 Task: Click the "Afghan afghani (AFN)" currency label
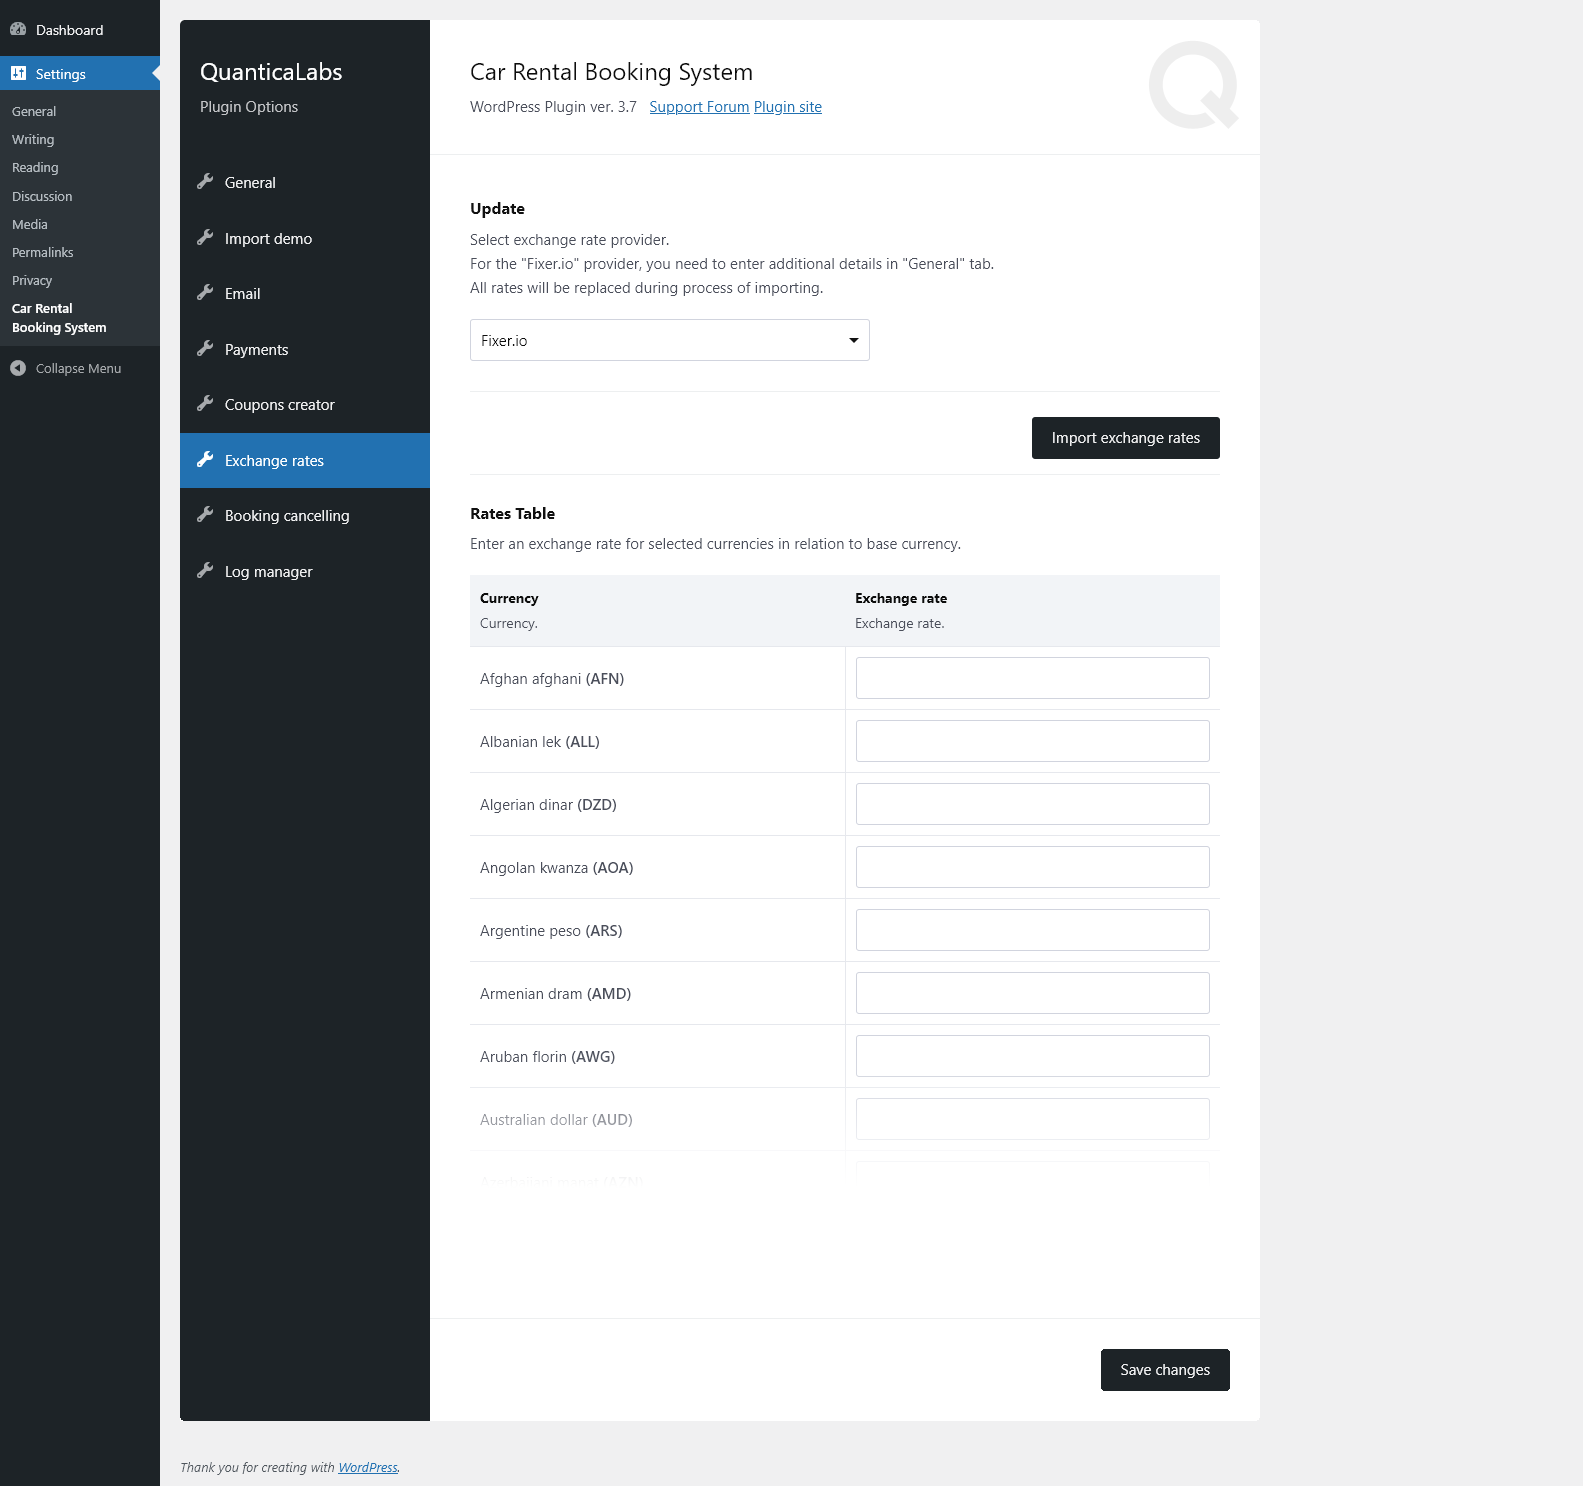[x=552, y=679]
